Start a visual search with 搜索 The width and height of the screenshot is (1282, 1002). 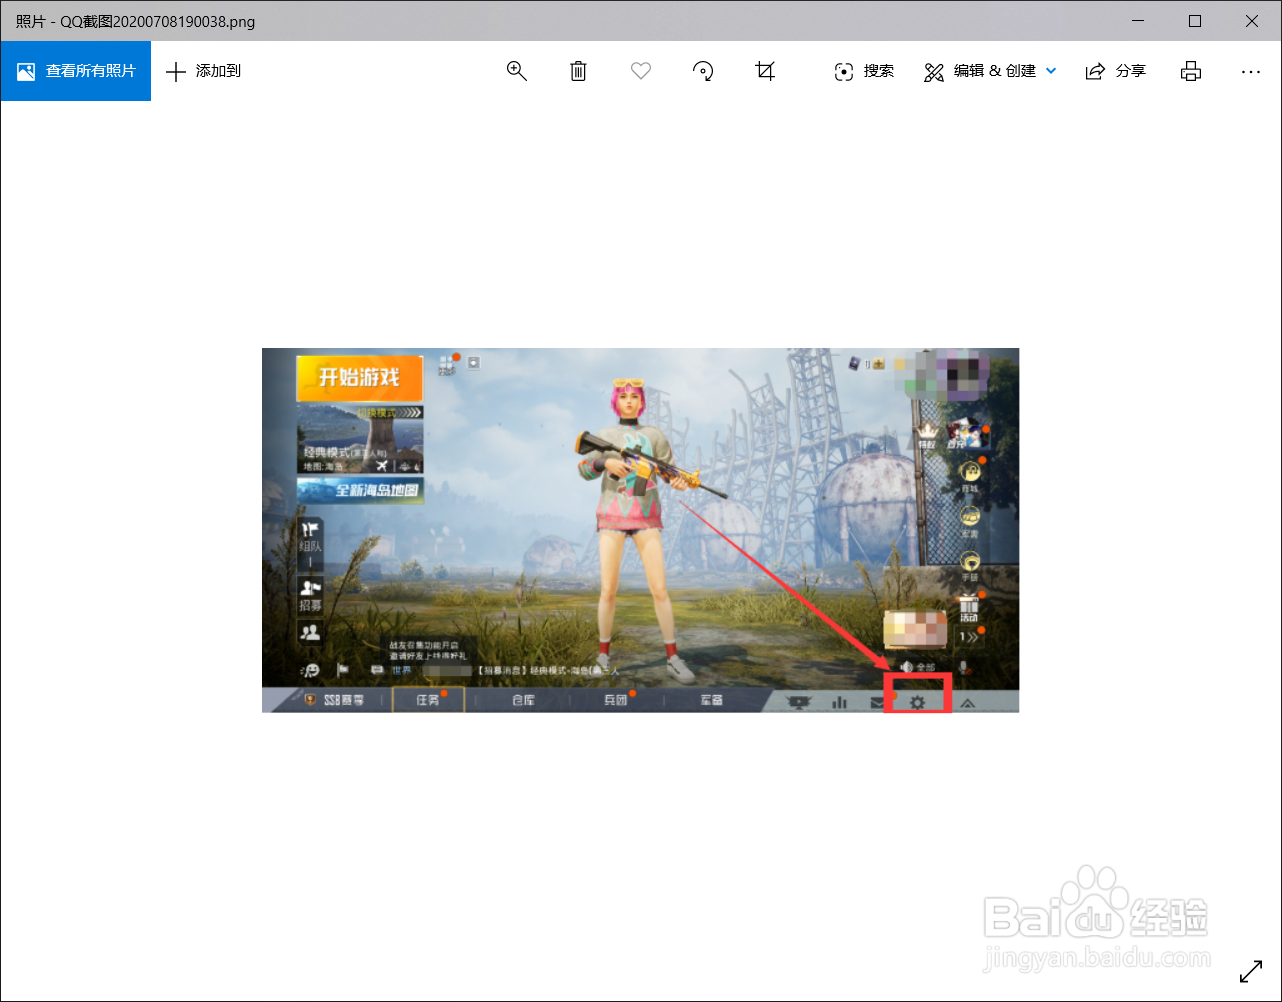tap(864, 71)
